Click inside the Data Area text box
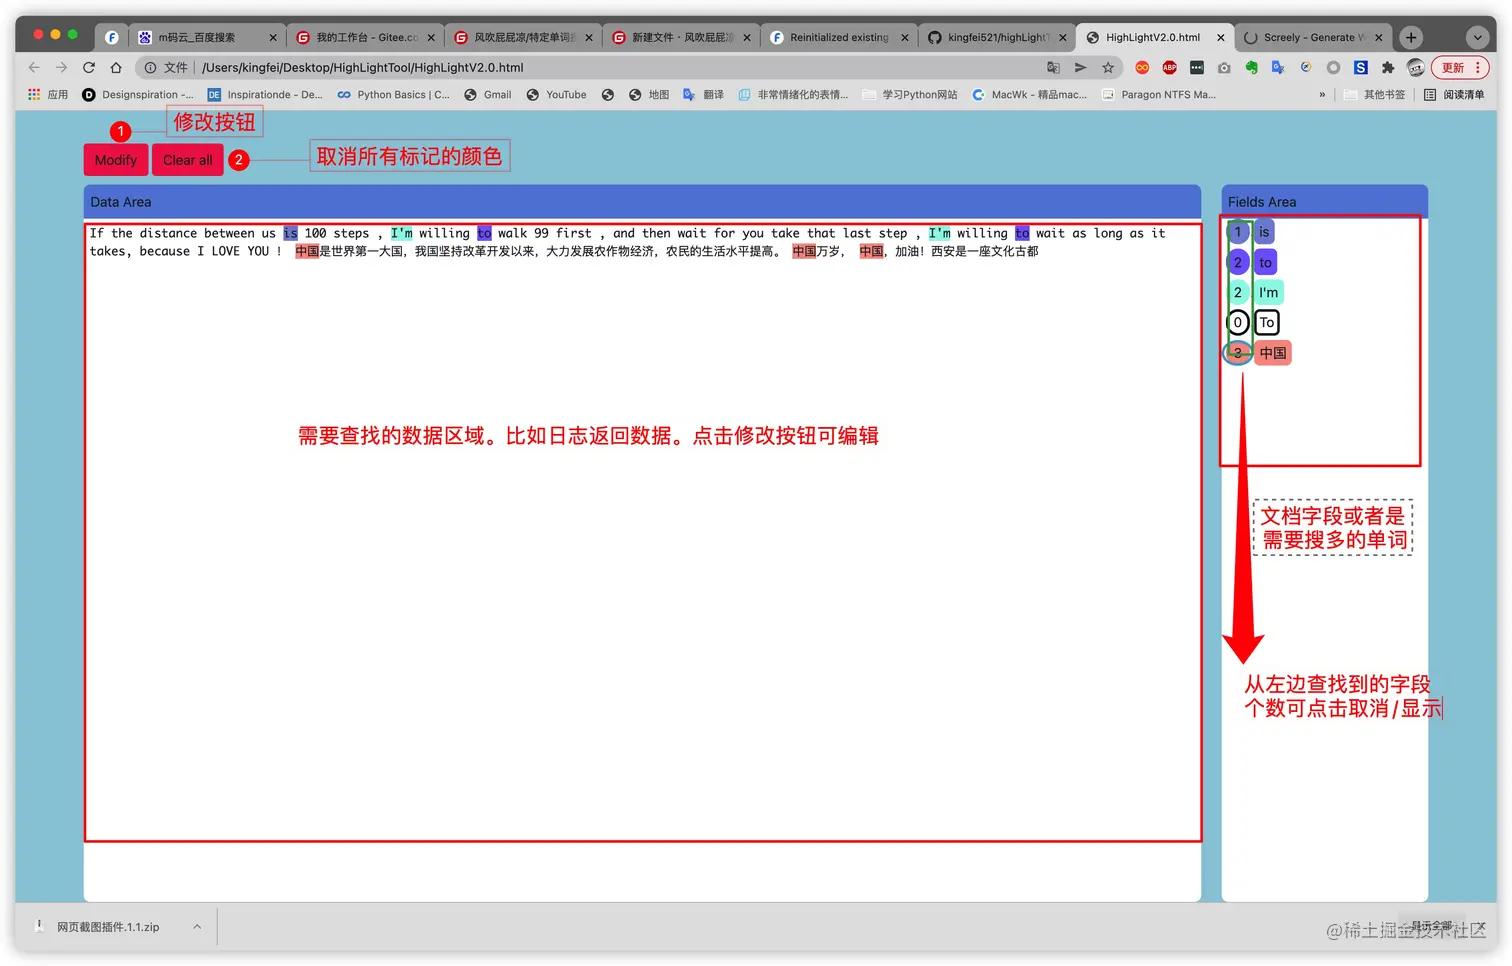The height and width of the screenshot is (966, 1512). pyautogui.click(x=643, y=533)
